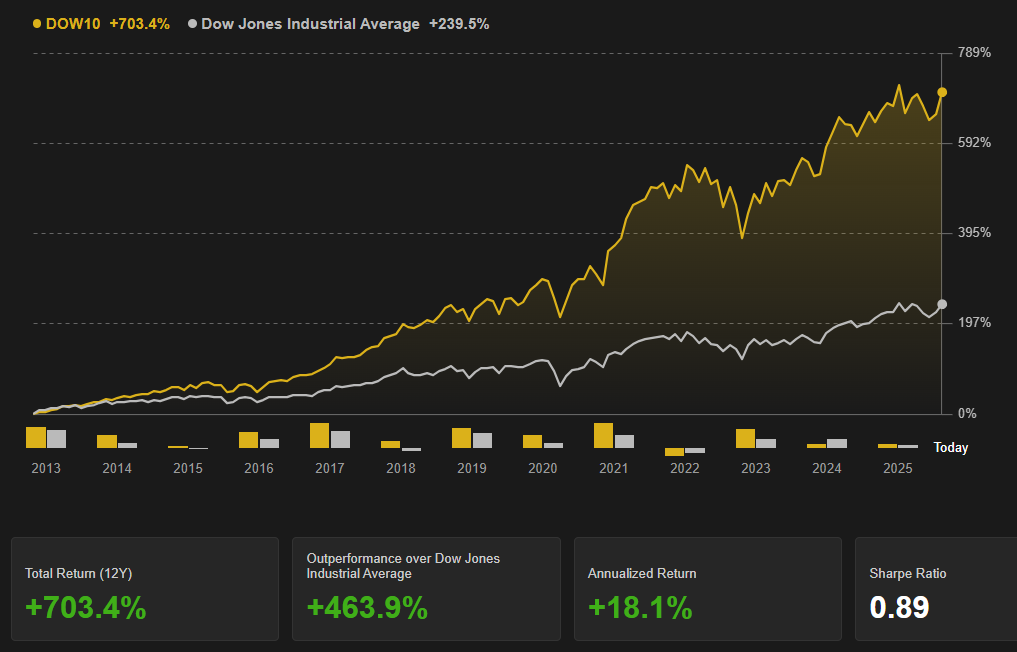This screenshot has height=652, width=1017.
Task: Click the yellow DOW10 legend dot
Action: coord(37,24)
